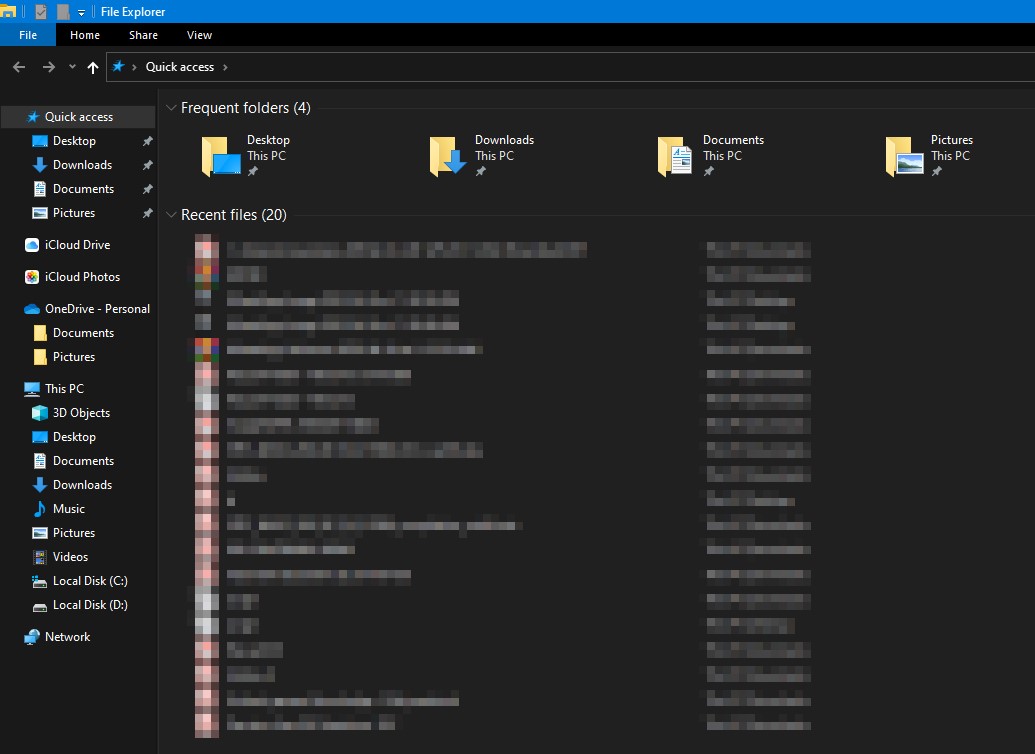Click the up one level navigation arrow
The height and width of the screenshot is (754, 1035).
(92, 66)
